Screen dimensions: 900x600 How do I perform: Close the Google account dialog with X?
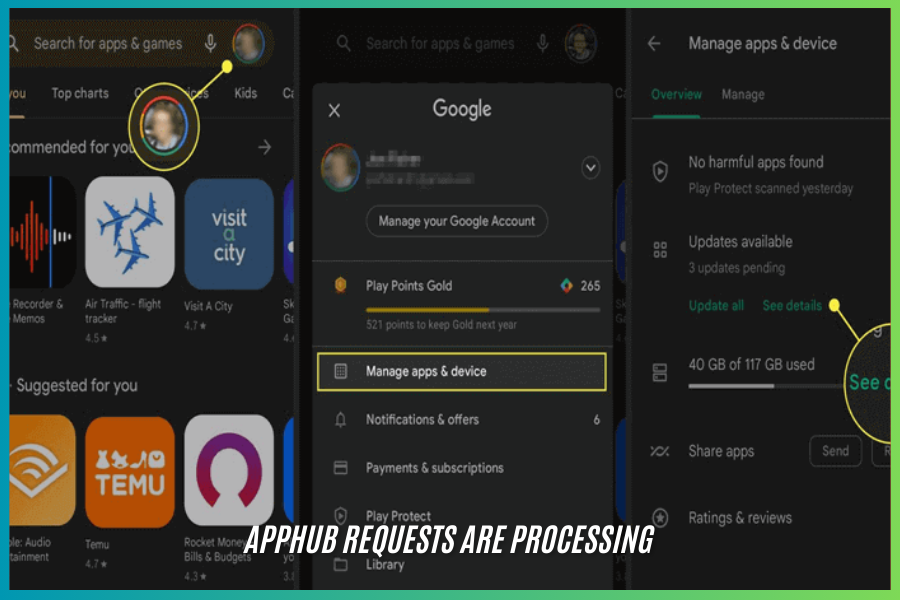tap(335, 110)
